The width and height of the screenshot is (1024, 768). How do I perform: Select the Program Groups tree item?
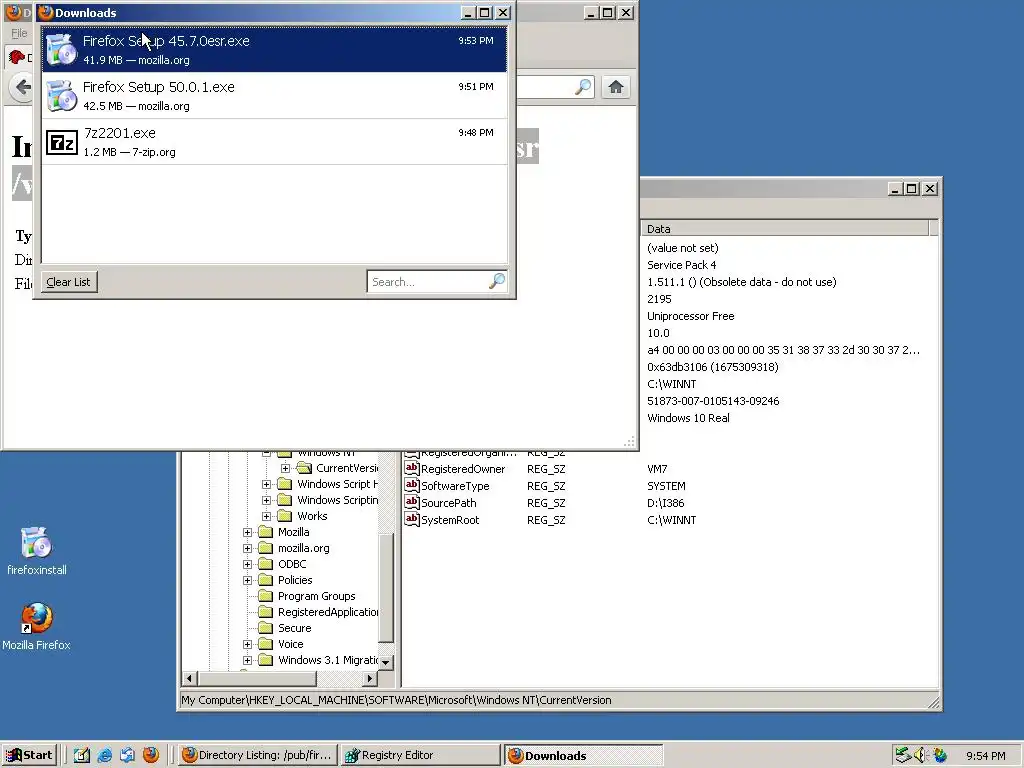[x=317, y=596]
